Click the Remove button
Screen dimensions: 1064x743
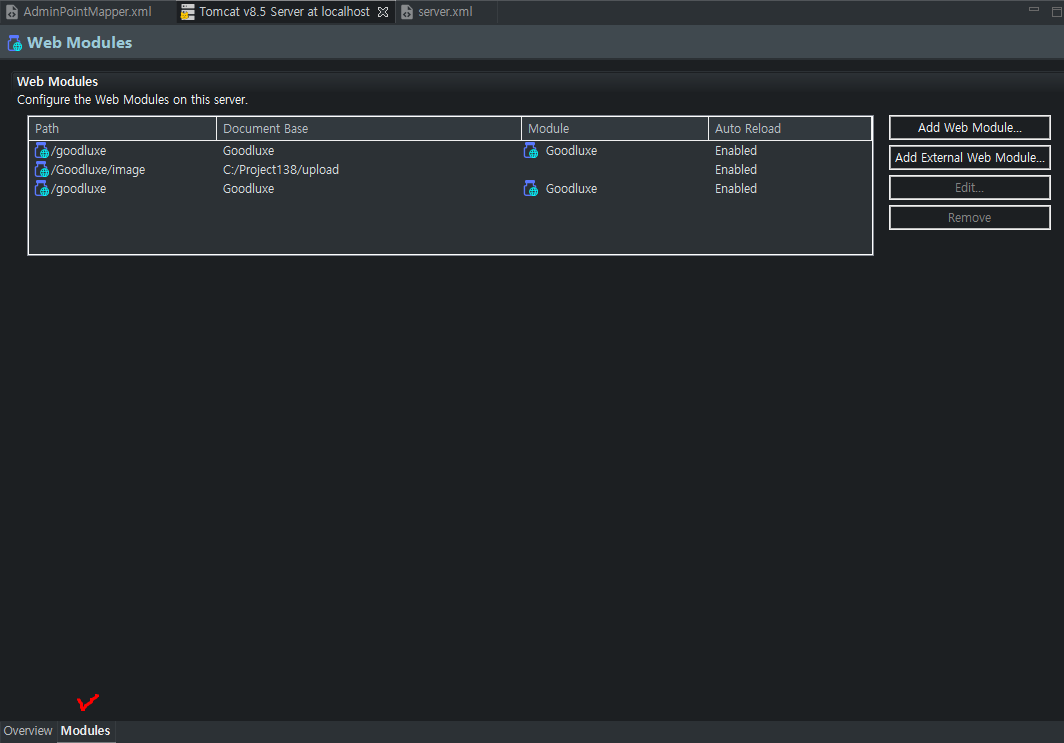(969, 218)
